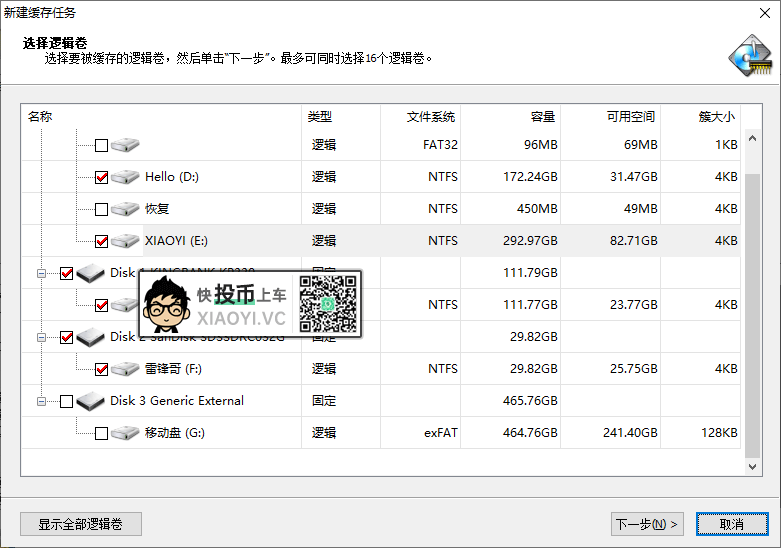Click the drive icon next to Hello (D:)
The width and height of the screenshot is (781, 548).
coord(125,177)
